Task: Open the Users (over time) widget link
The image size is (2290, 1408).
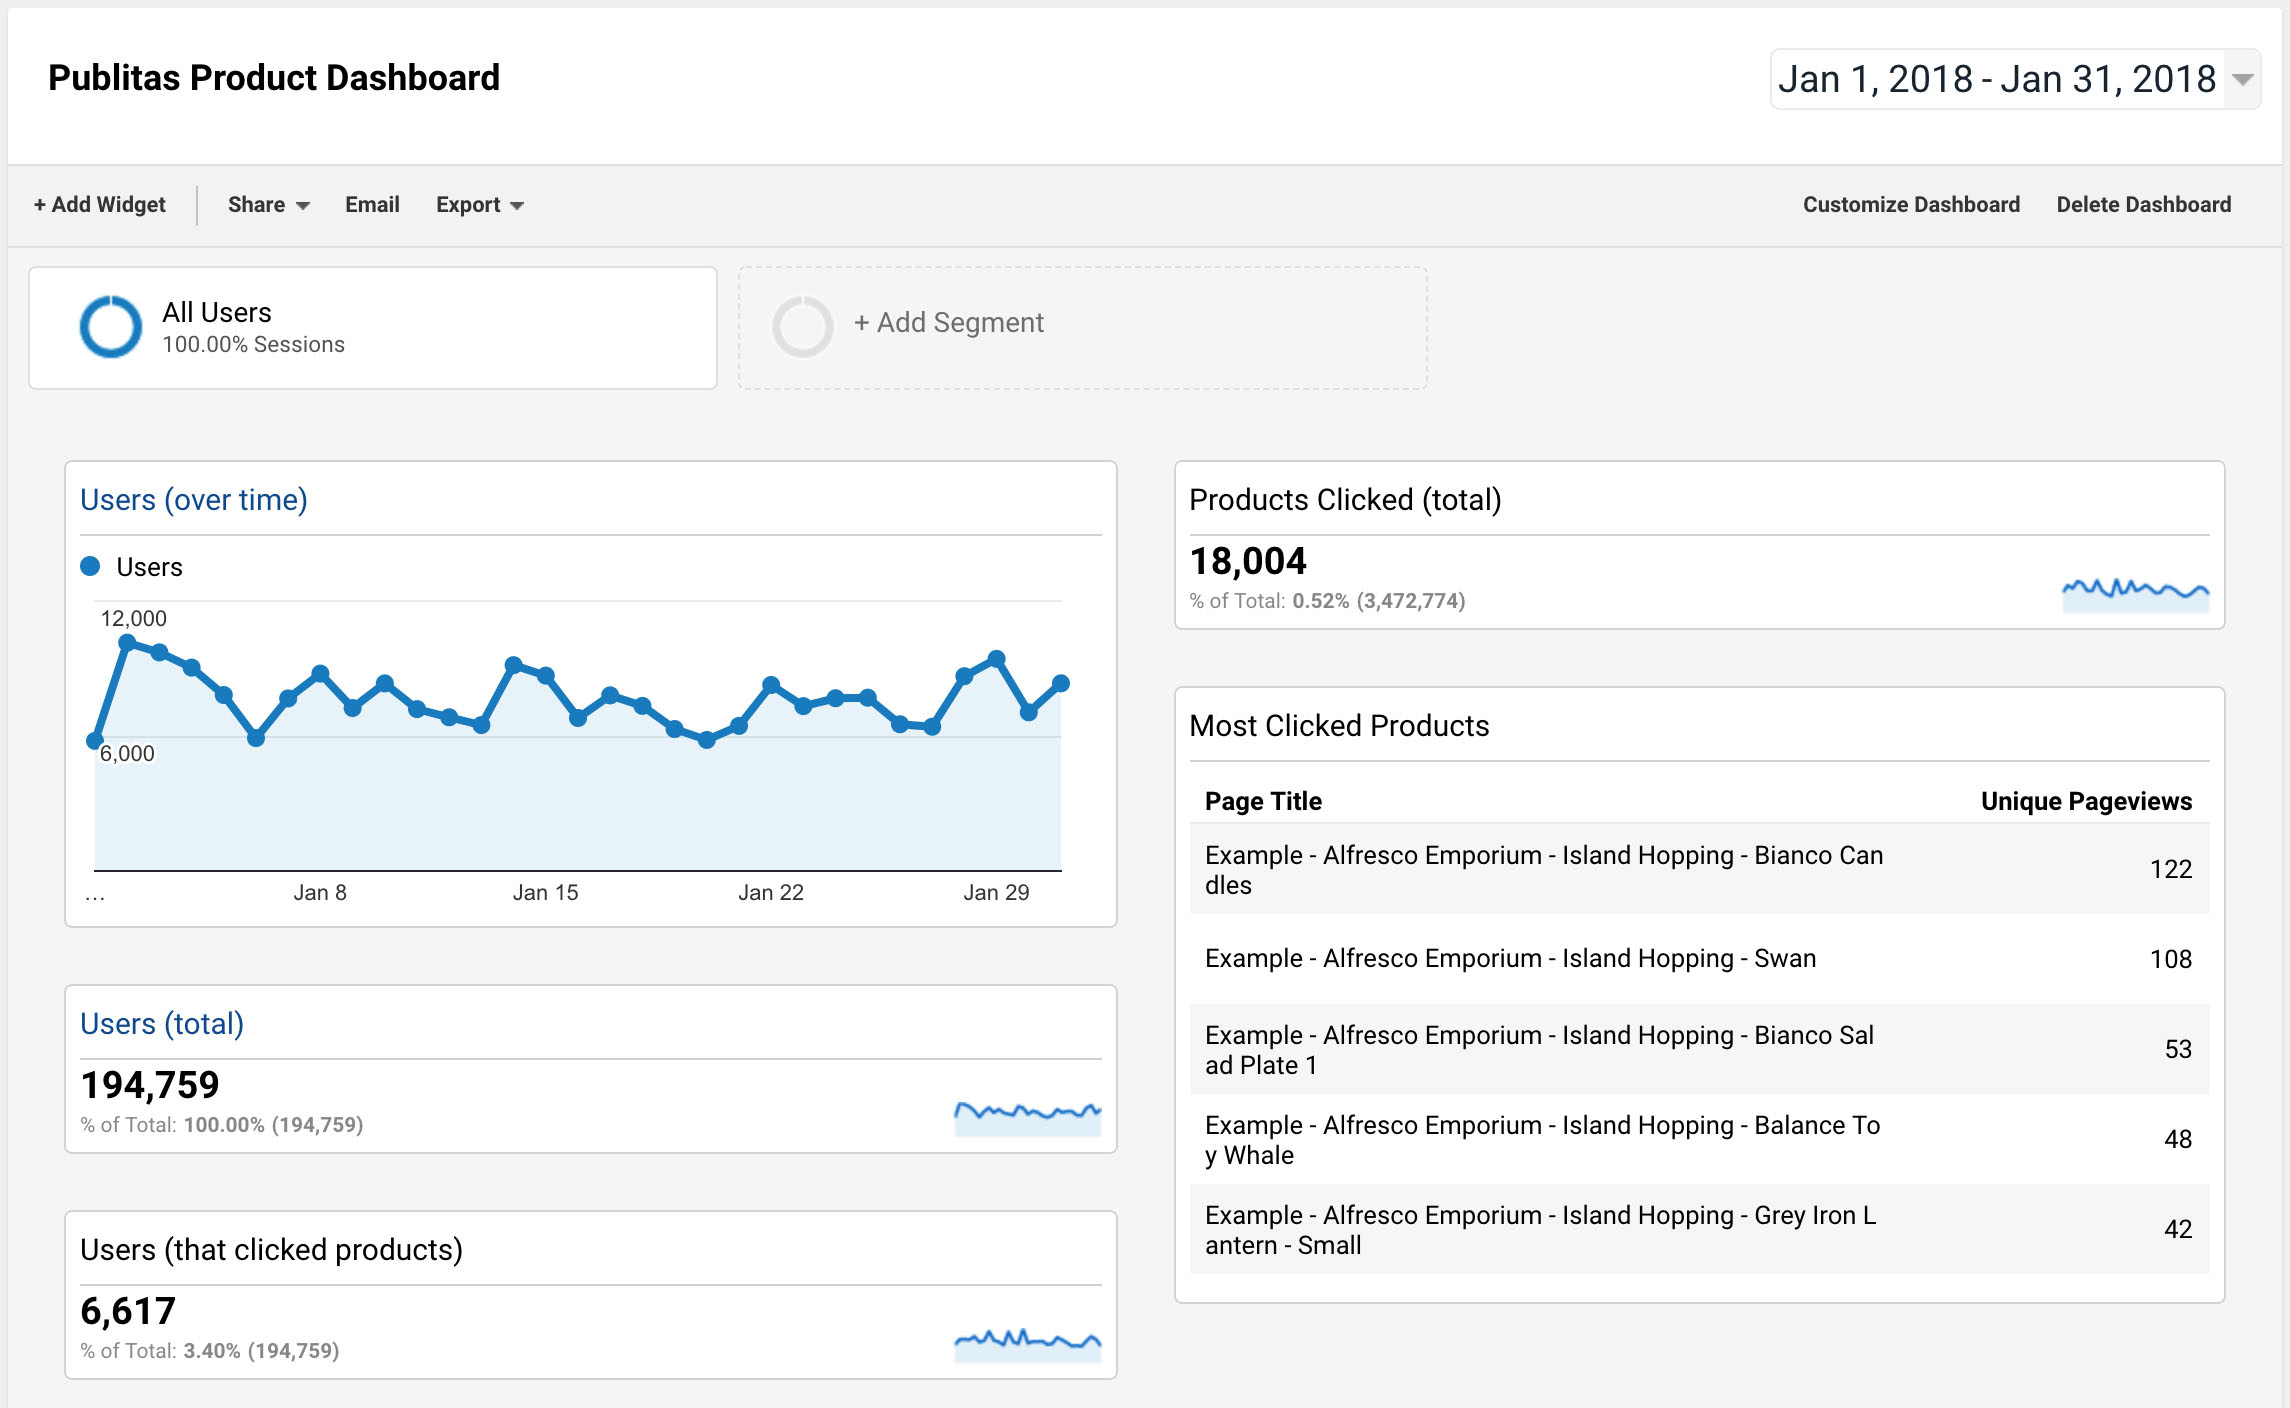Action: pyautogui.click(x=194, y=500)
